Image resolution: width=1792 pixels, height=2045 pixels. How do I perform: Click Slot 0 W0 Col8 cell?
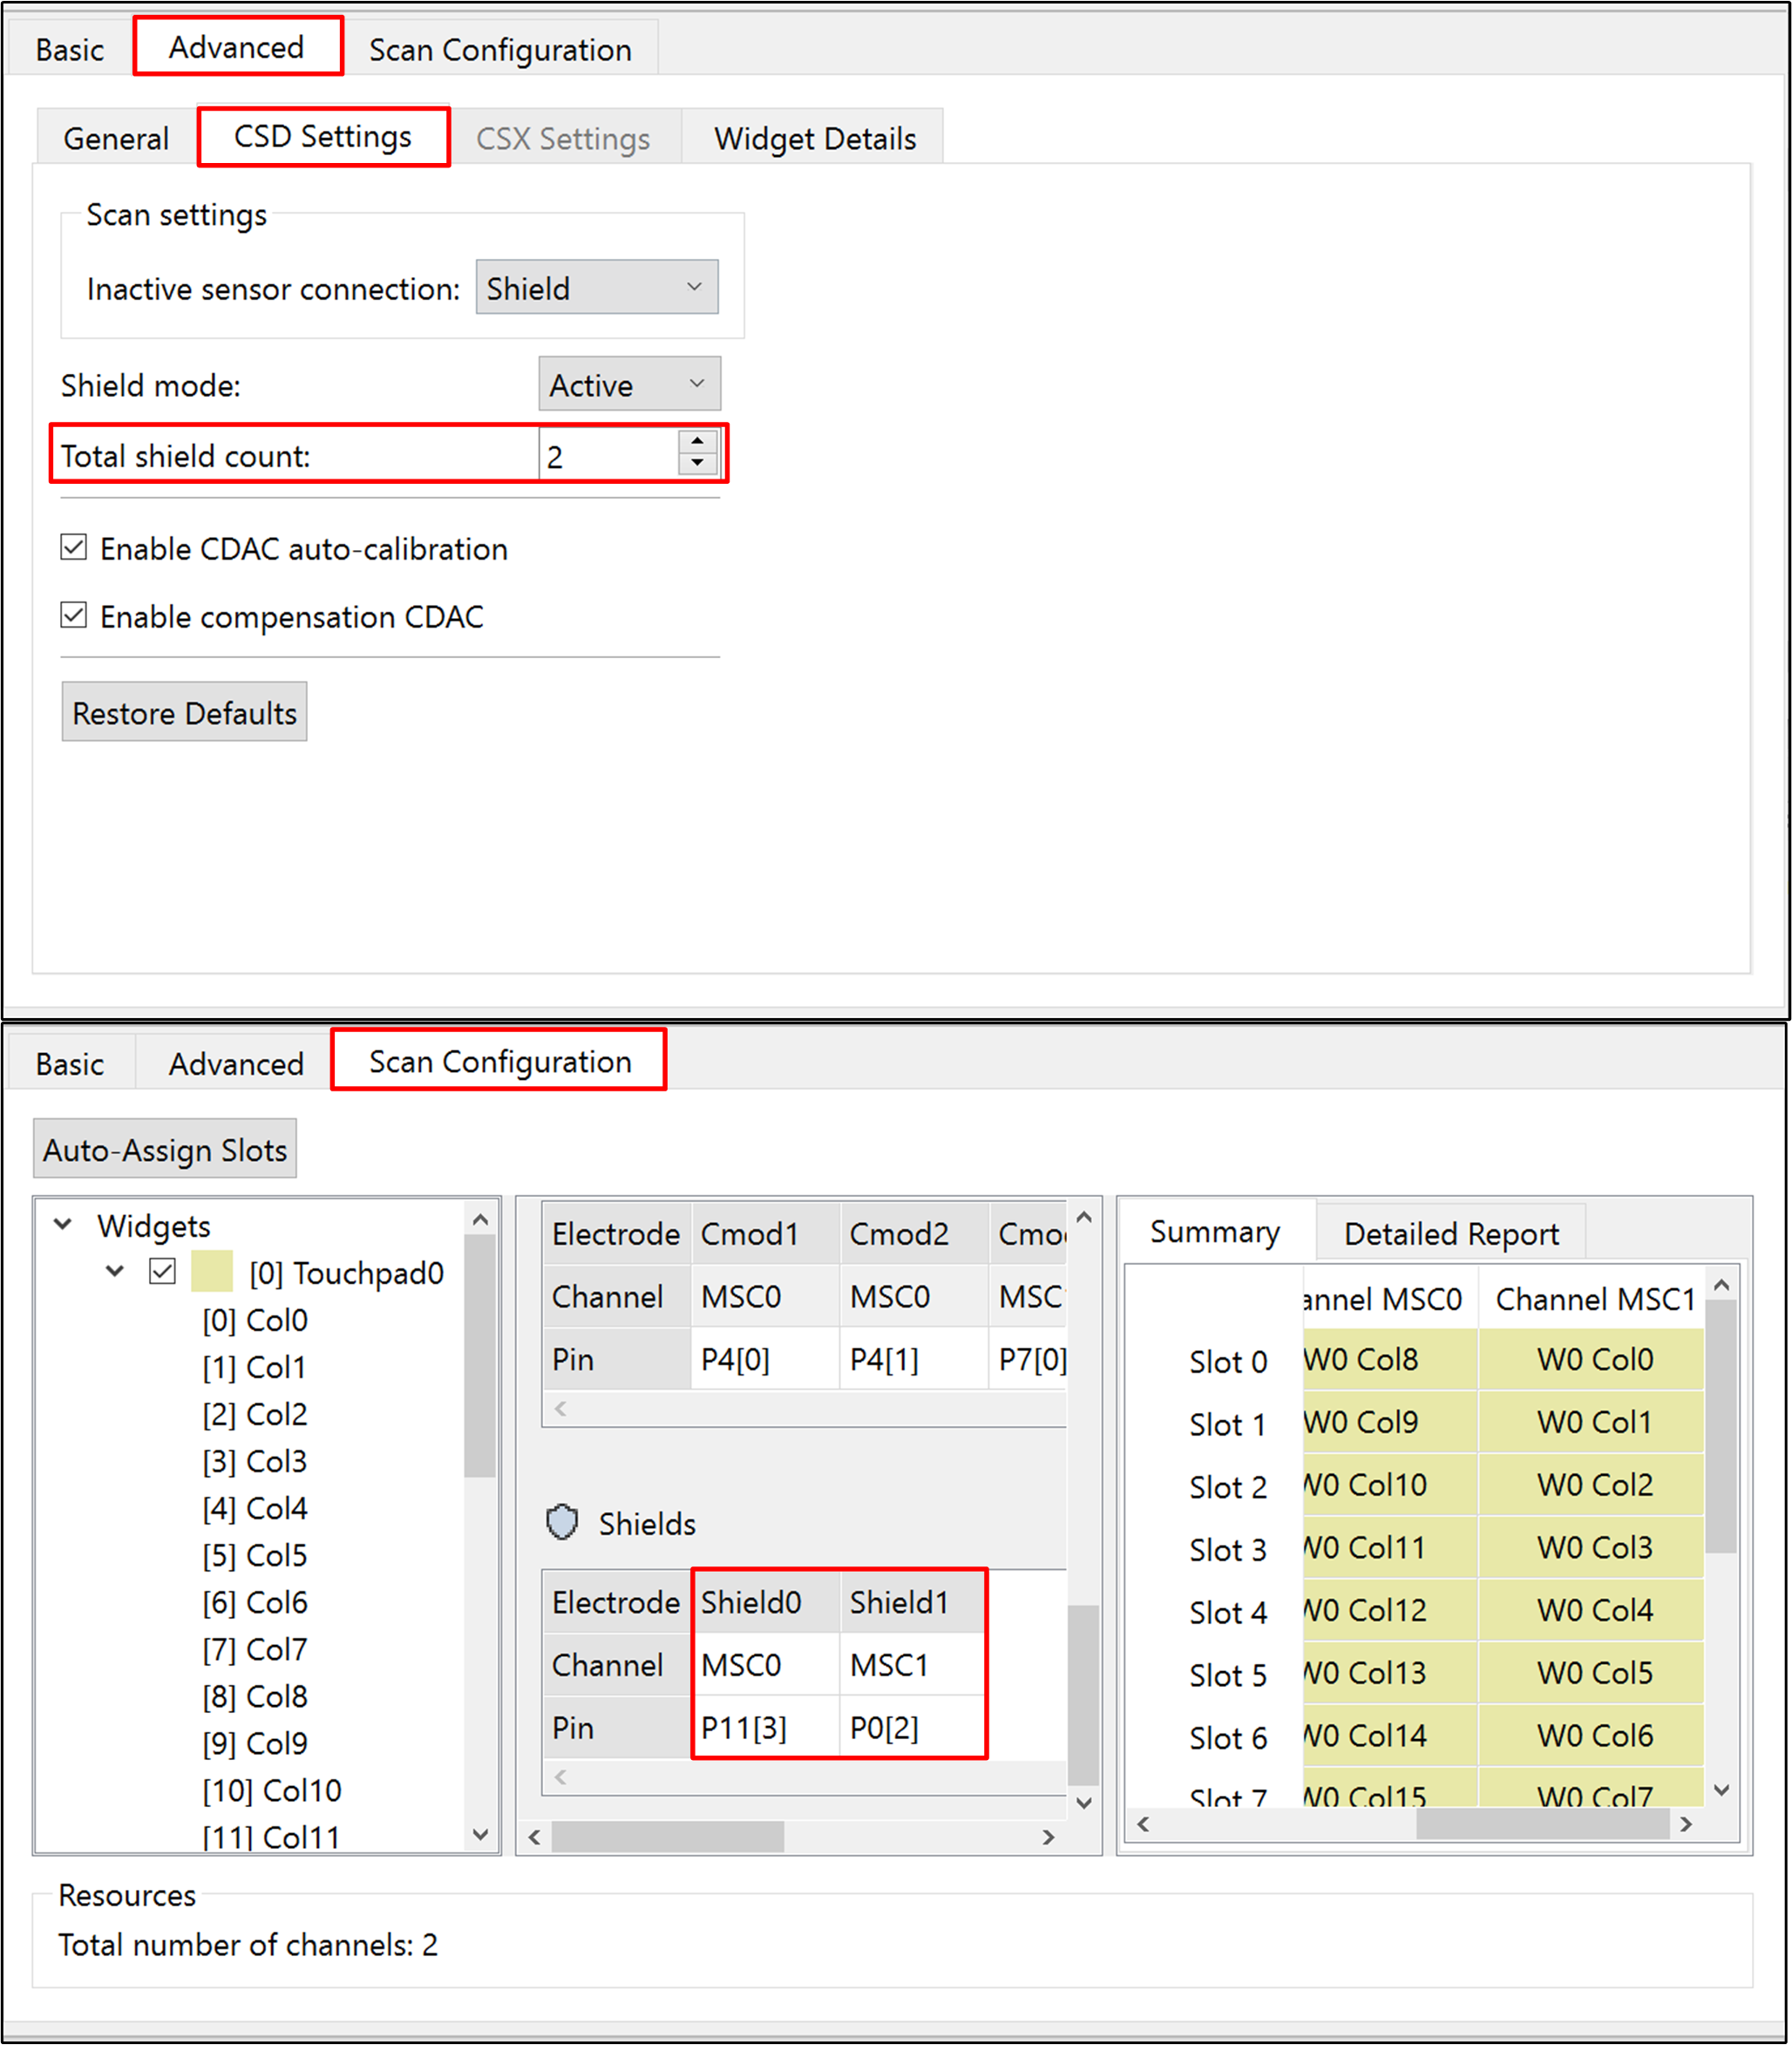pyautogui.click(x=1389, y=1359)
